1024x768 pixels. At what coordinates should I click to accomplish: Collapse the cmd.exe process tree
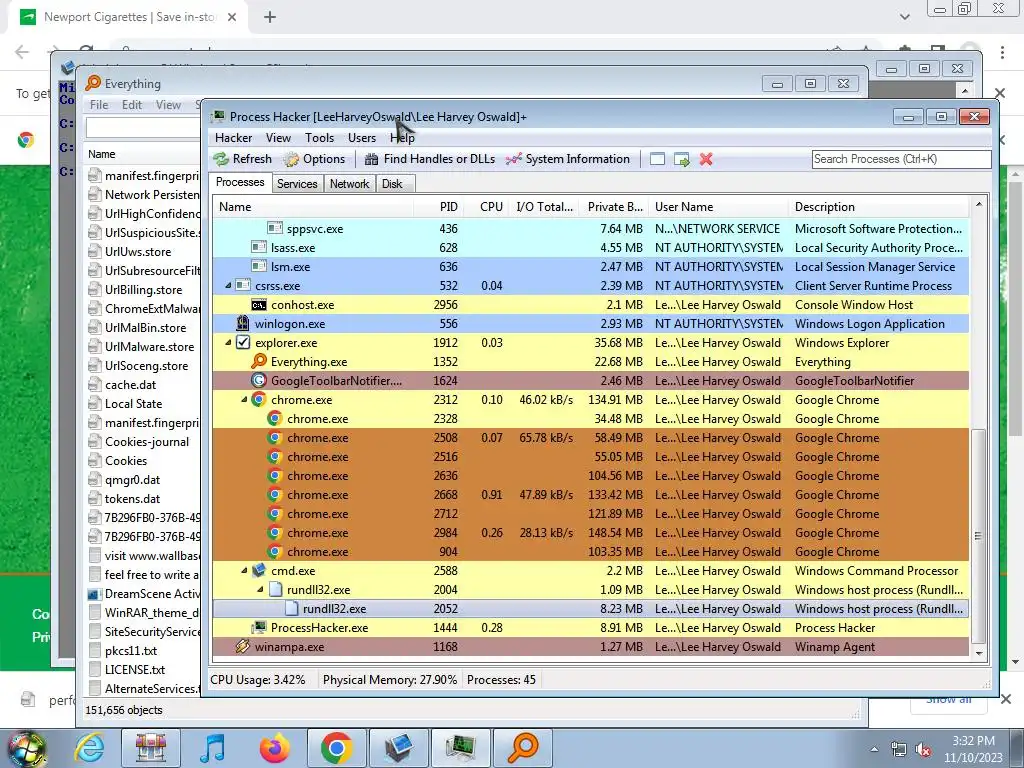tap(244, 570)
